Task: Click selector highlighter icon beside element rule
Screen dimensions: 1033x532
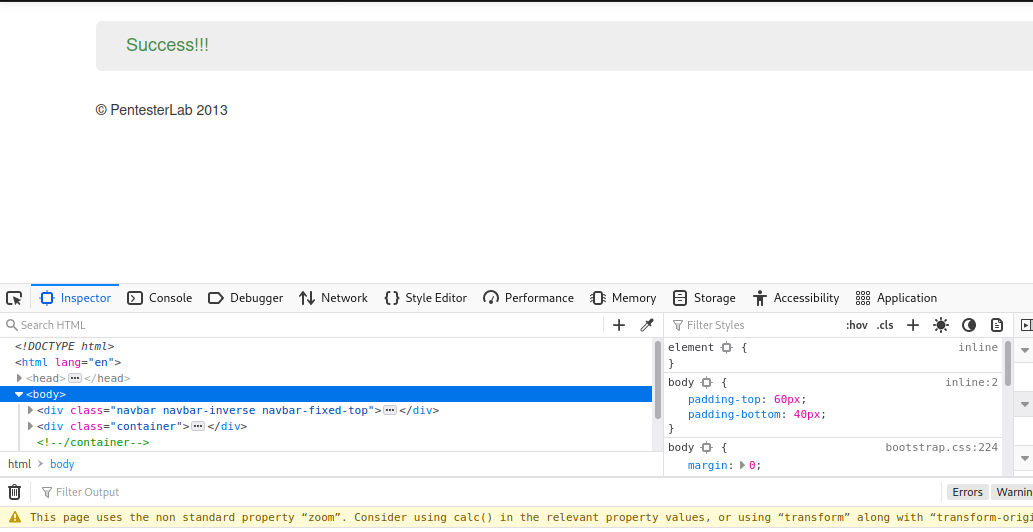Action: (x=727, y=348)
